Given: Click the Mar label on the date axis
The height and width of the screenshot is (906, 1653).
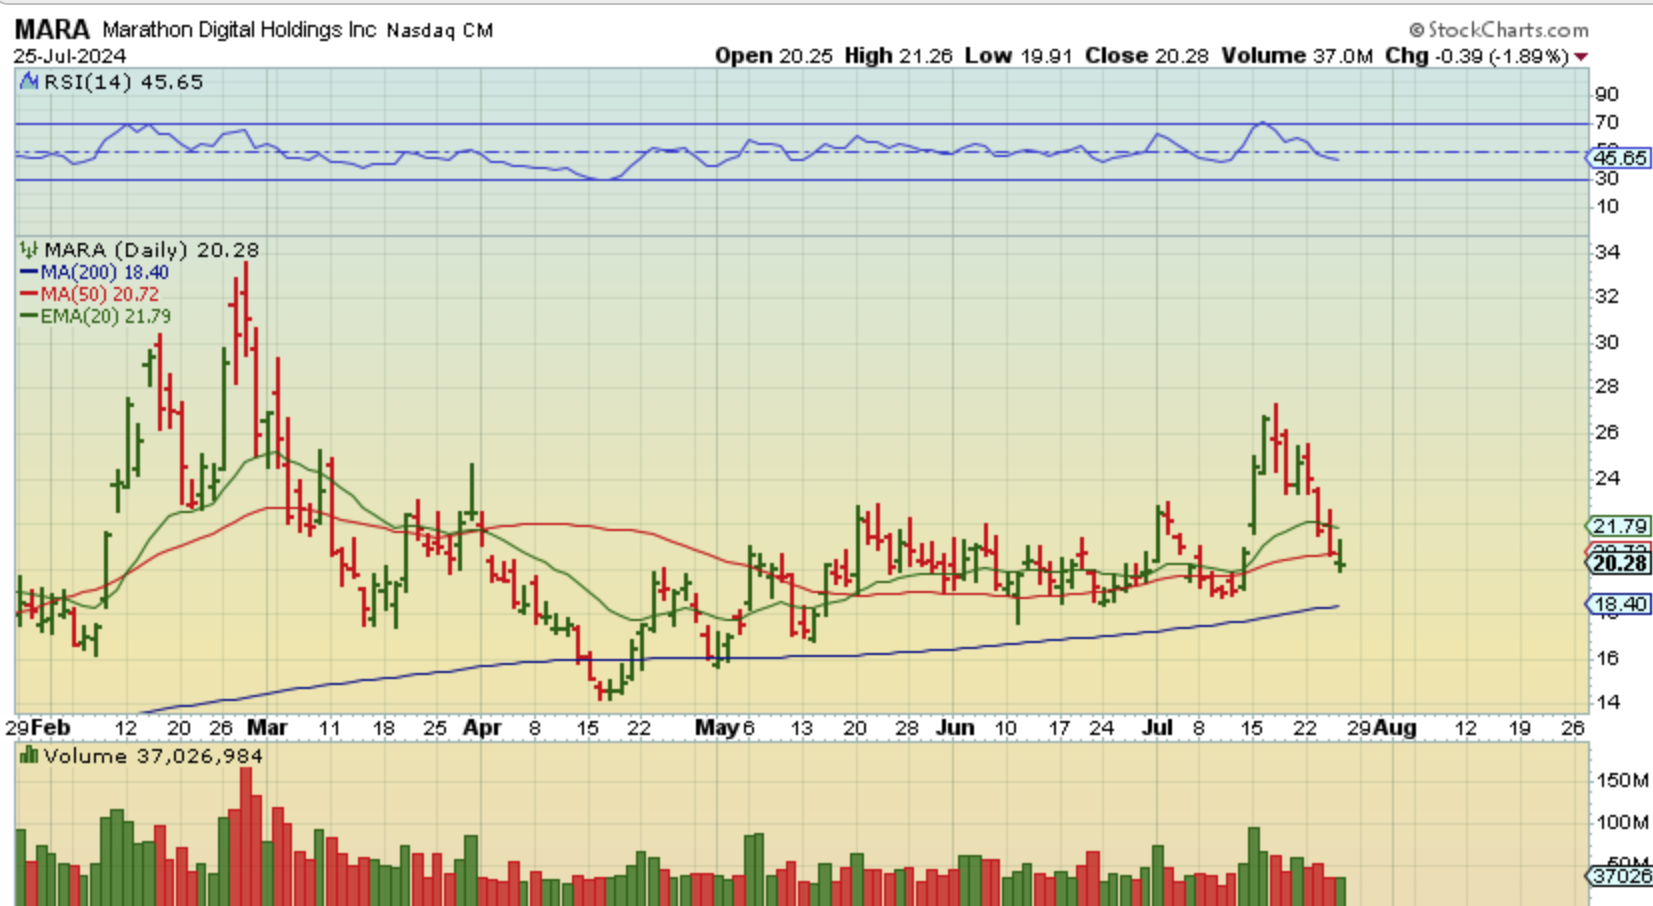Looking at the screenshot, I should [266, 728].
